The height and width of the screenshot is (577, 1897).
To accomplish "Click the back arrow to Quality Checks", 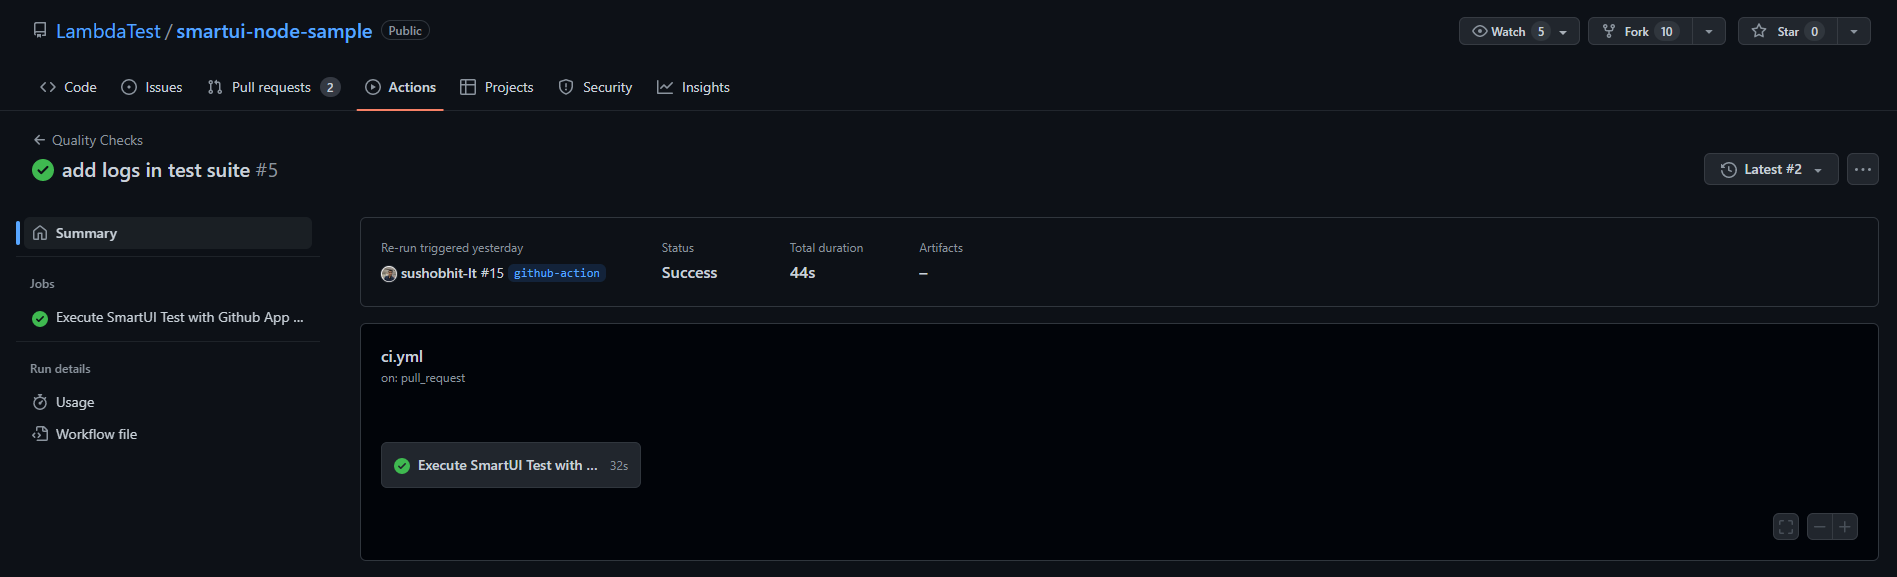I will tap(39, 140).
